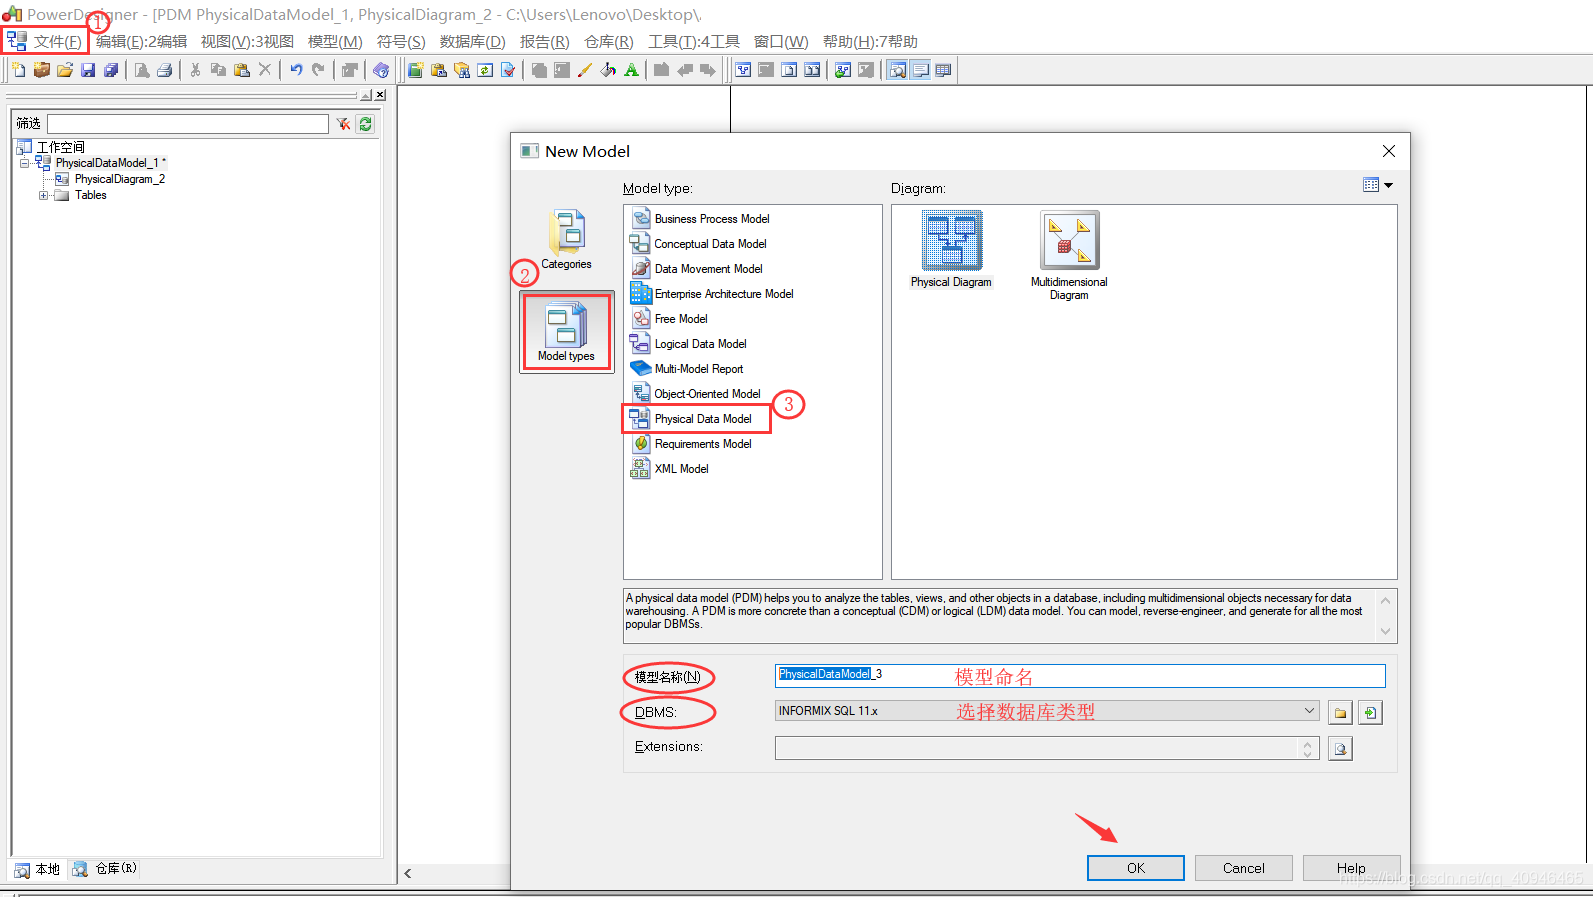The width and height of the screenshot is (1593, 897).
Task: Expand the Tables folder node
Action: point(43,195)
